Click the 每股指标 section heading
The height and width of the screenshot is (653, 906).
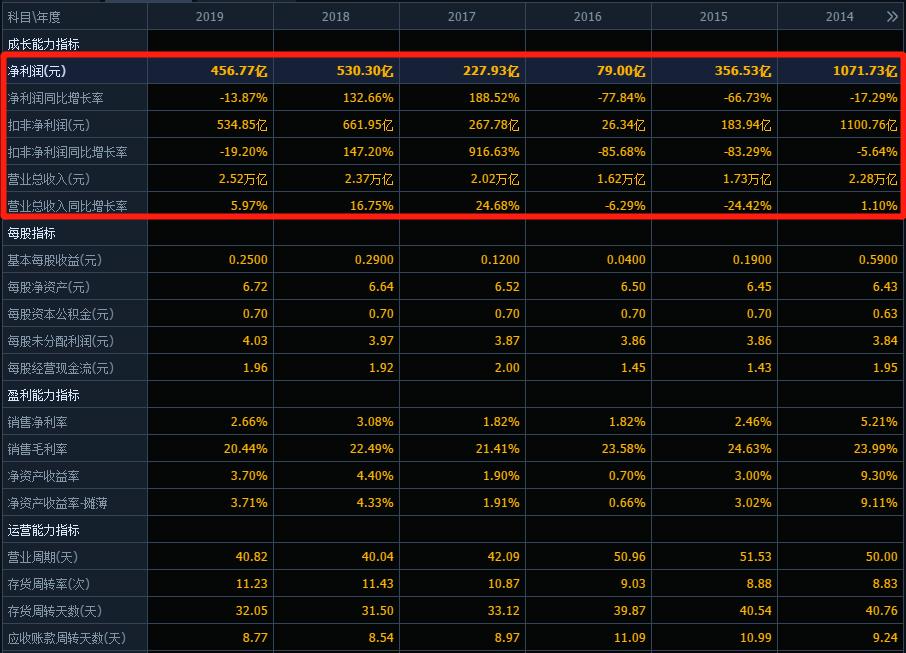(32, 233)
